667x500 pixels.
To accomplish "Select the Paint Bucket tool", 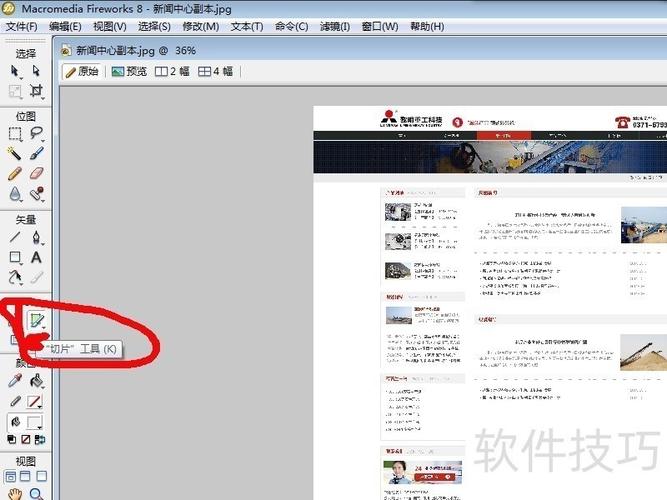I will pos(37,381).
